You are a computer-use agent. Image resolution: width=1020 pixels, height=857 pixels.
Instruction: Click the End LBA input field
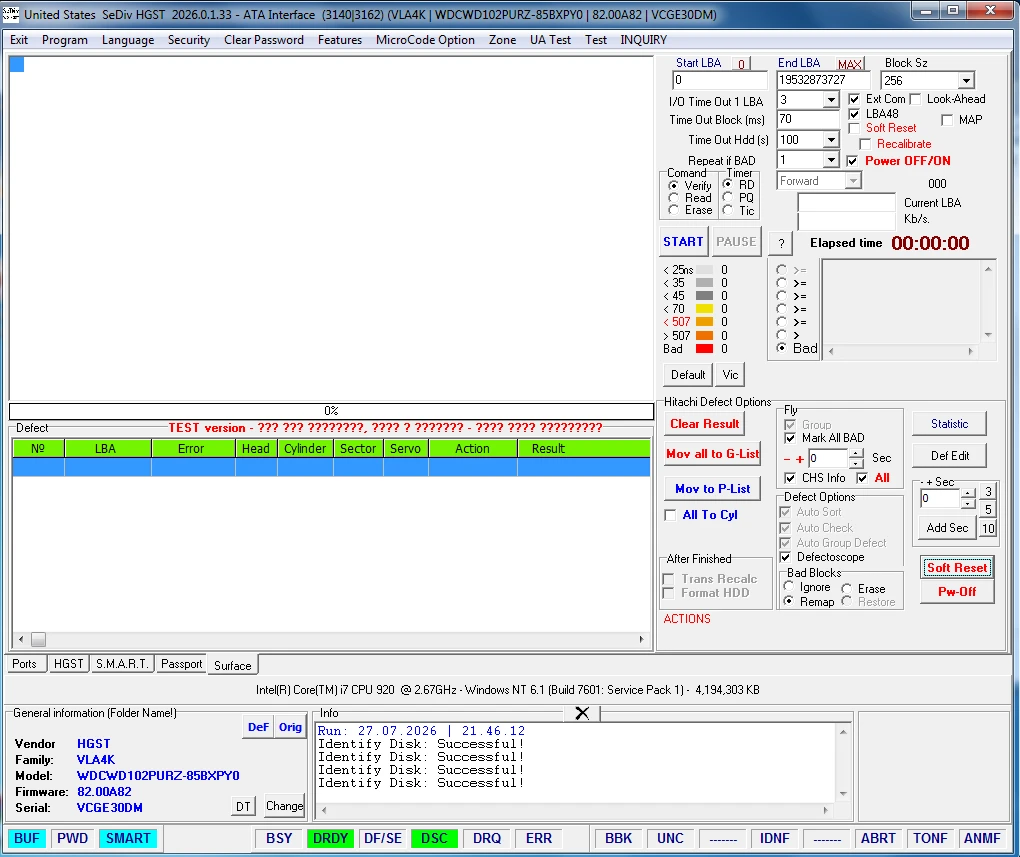pyautogui.click(x=823, y=80)
